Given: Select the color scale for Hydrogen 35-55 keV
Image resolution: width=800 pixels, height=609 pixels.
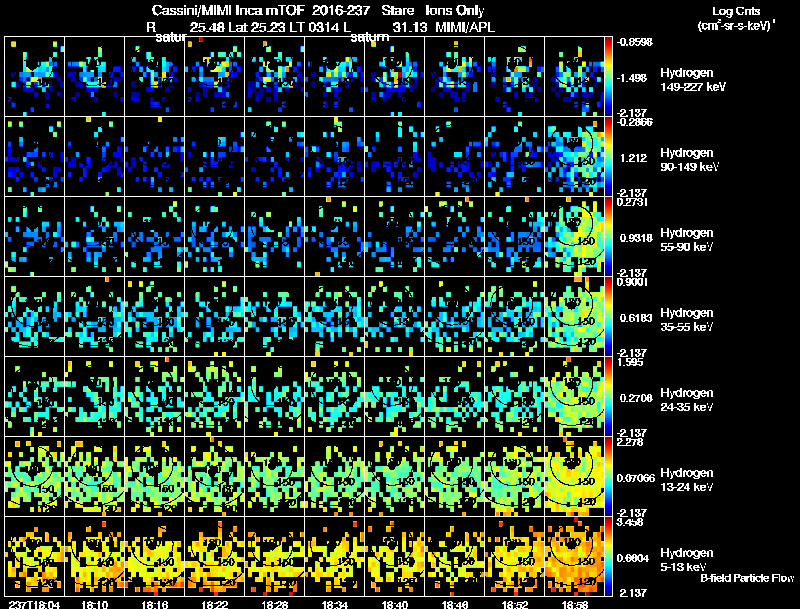Looking at the screenshot, I should pyautogui.click(x=610, y=316).
